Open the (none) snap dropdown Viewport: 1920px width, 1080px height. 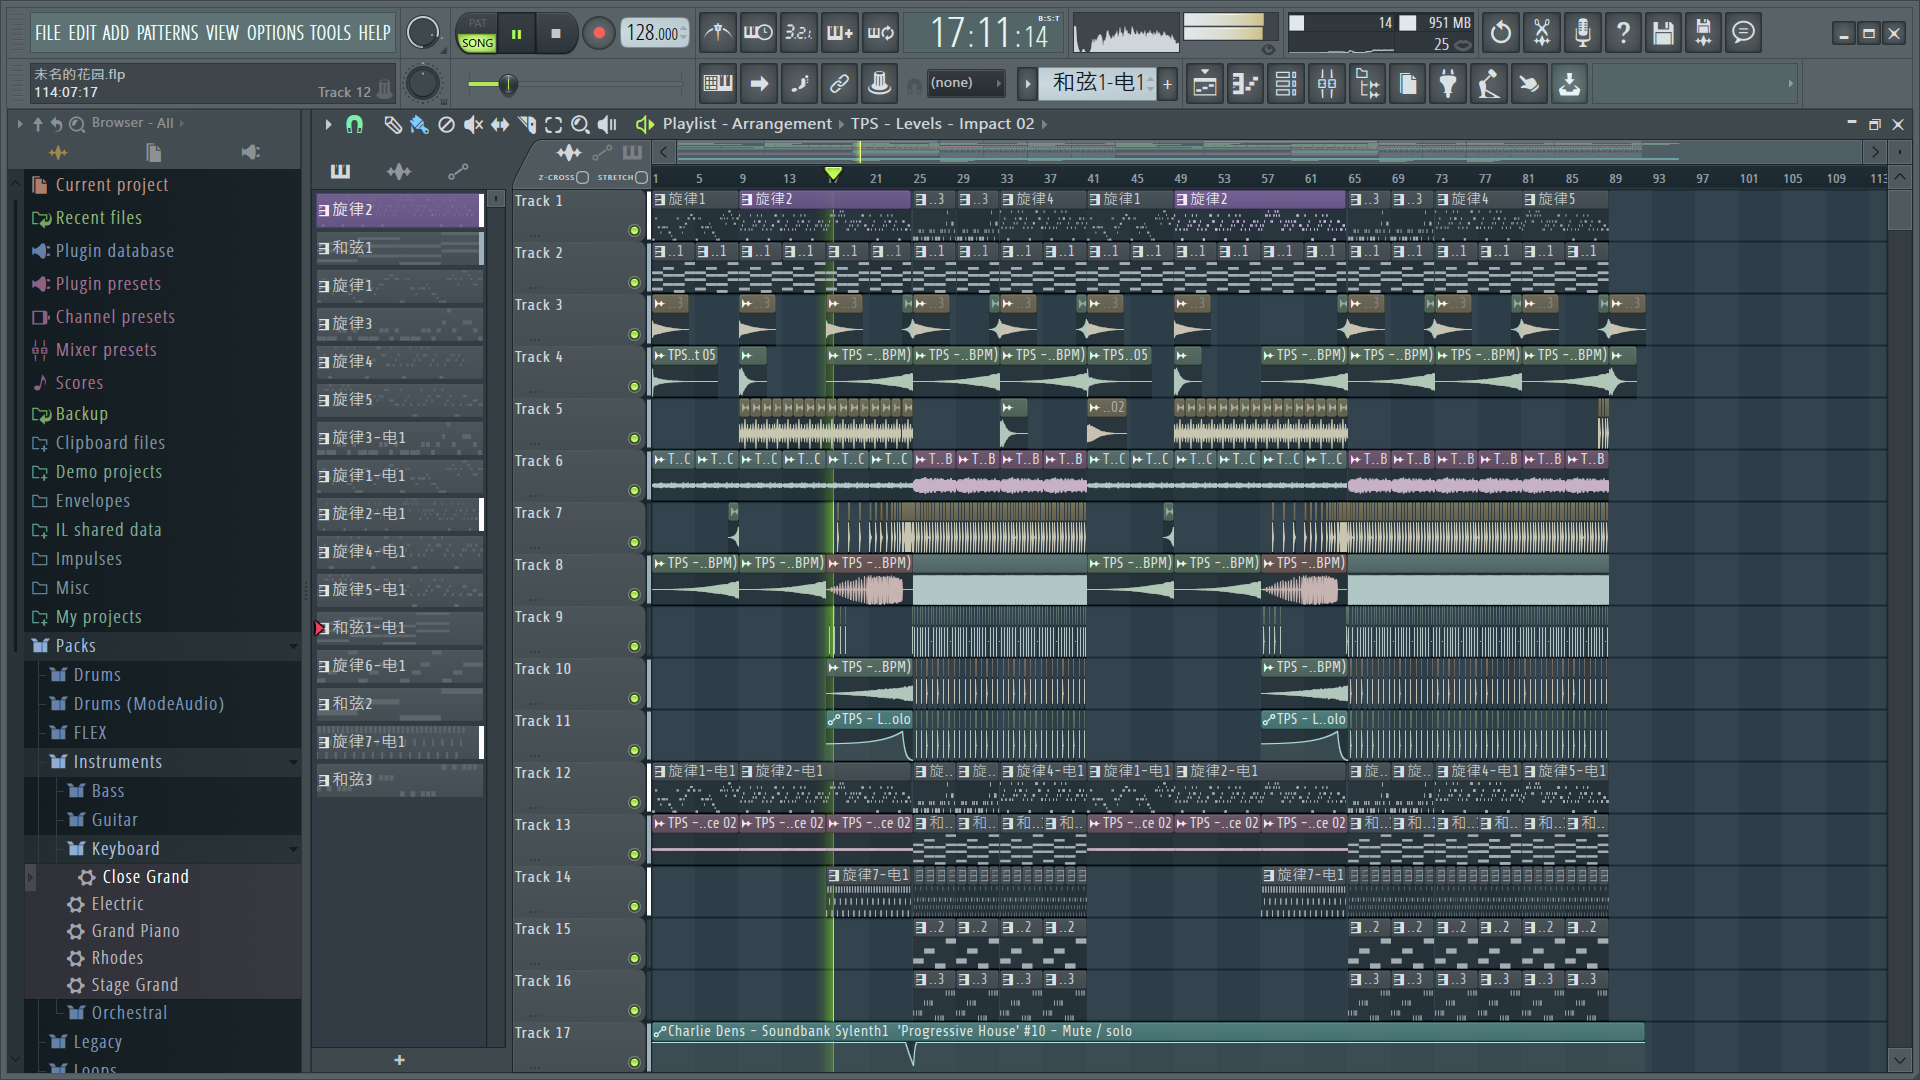[x=965, y=84]
